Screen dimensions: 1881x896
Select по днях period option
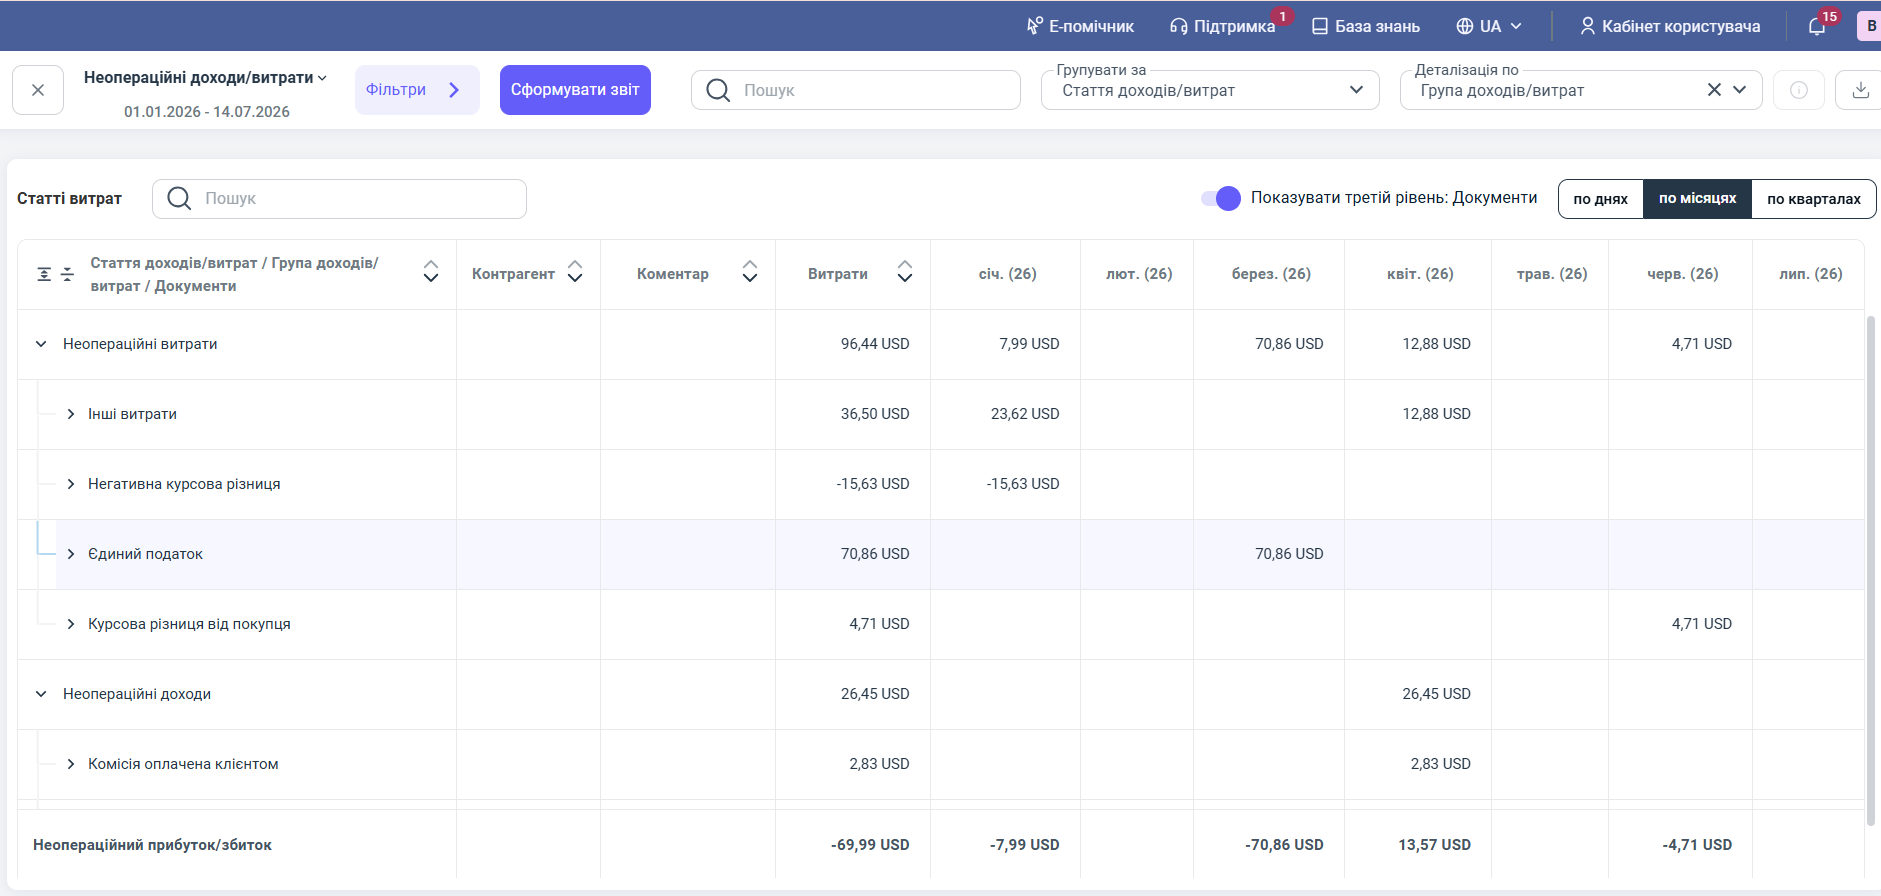coord(1601,199)
